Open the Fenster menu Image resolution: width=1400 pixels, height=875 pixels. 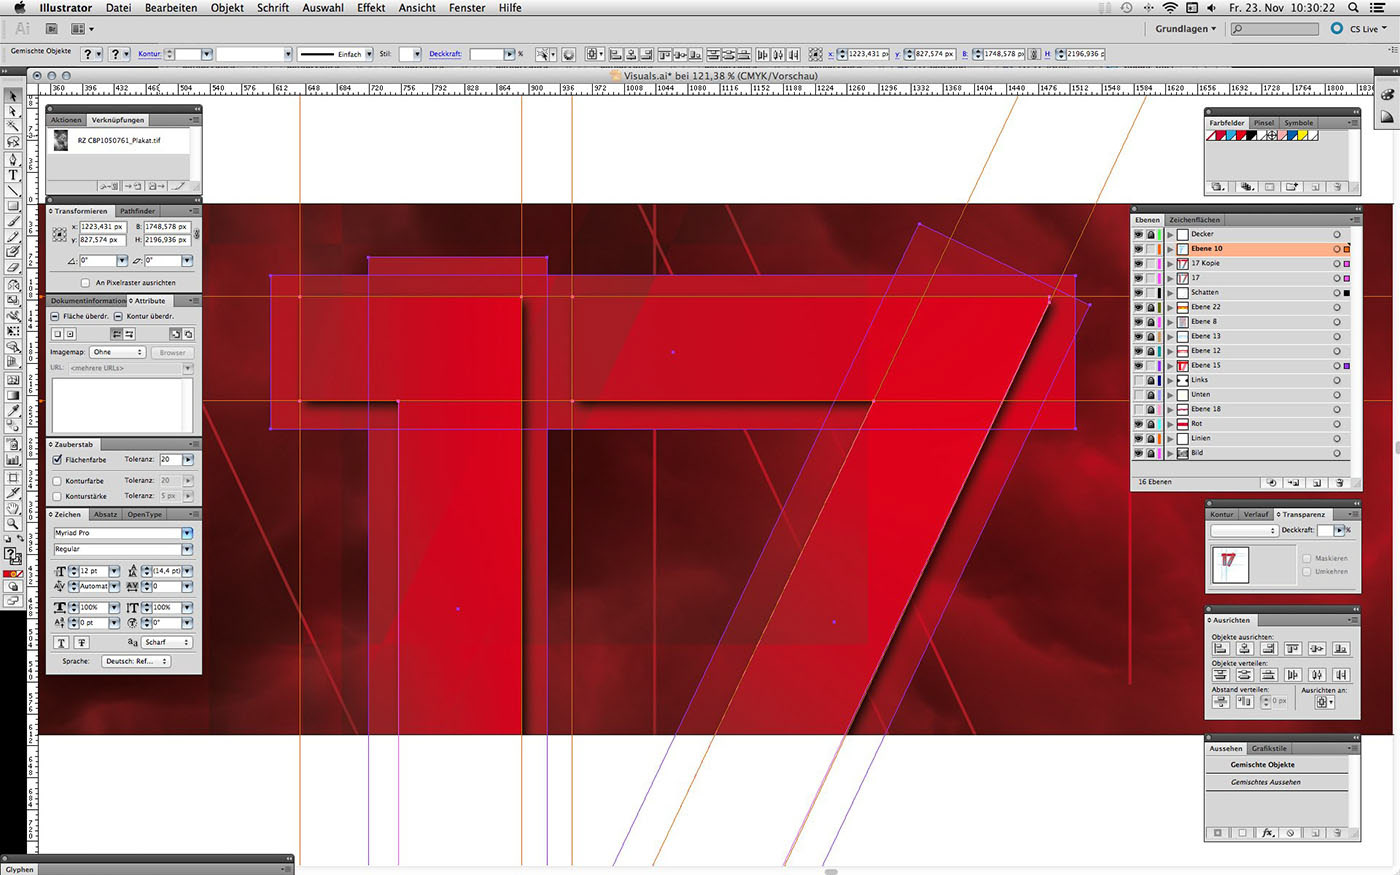click(467, 7)
